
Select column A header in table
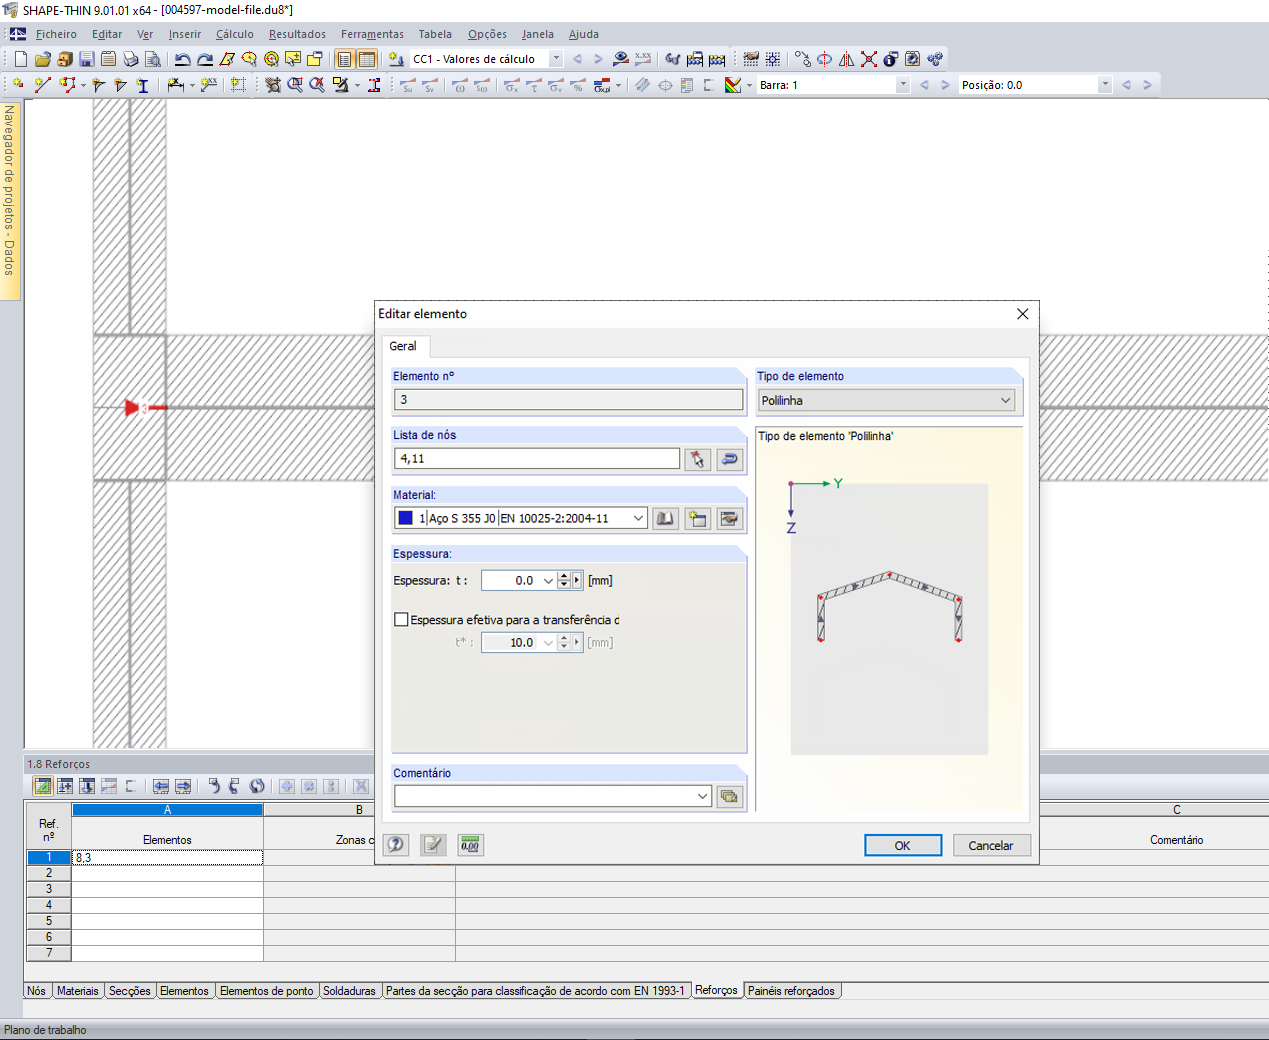[167, 810]
